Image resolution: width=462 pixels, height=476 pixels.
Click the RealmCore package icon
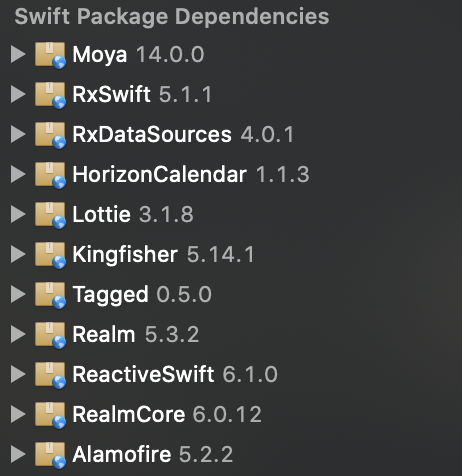[50, 415]
